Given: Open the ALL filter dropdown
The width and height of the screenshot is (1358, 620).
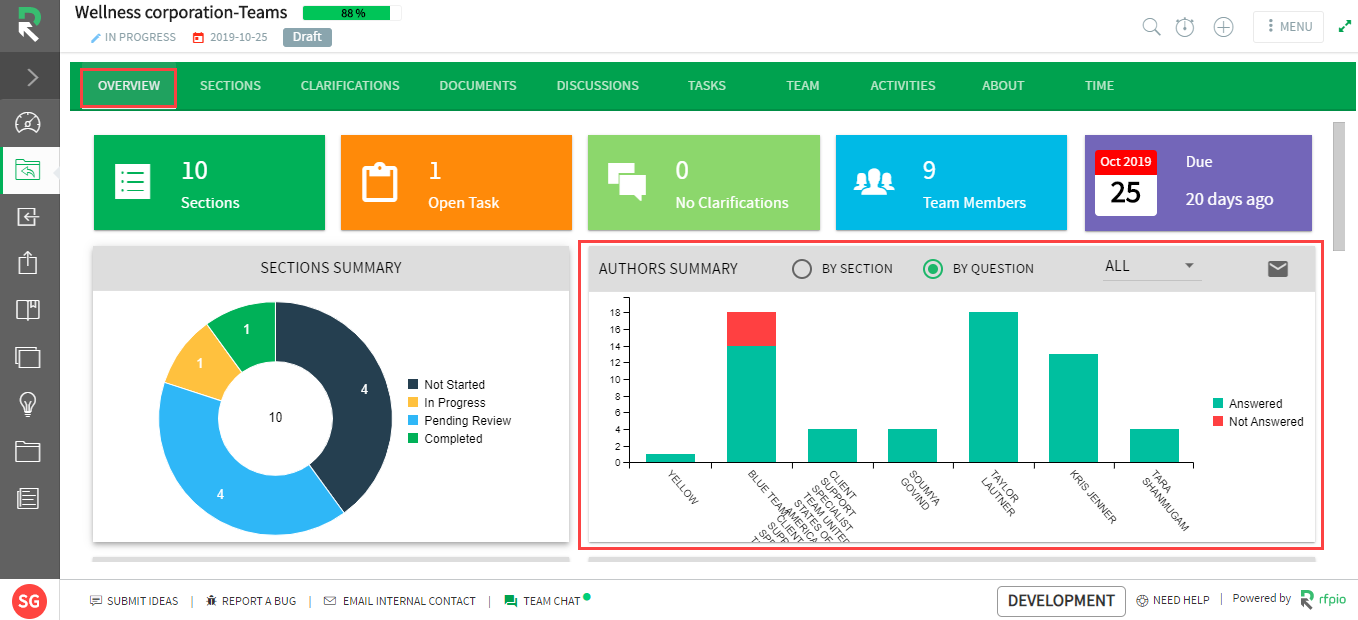Looking at the screenshot, I should (x=1152, y=267).
